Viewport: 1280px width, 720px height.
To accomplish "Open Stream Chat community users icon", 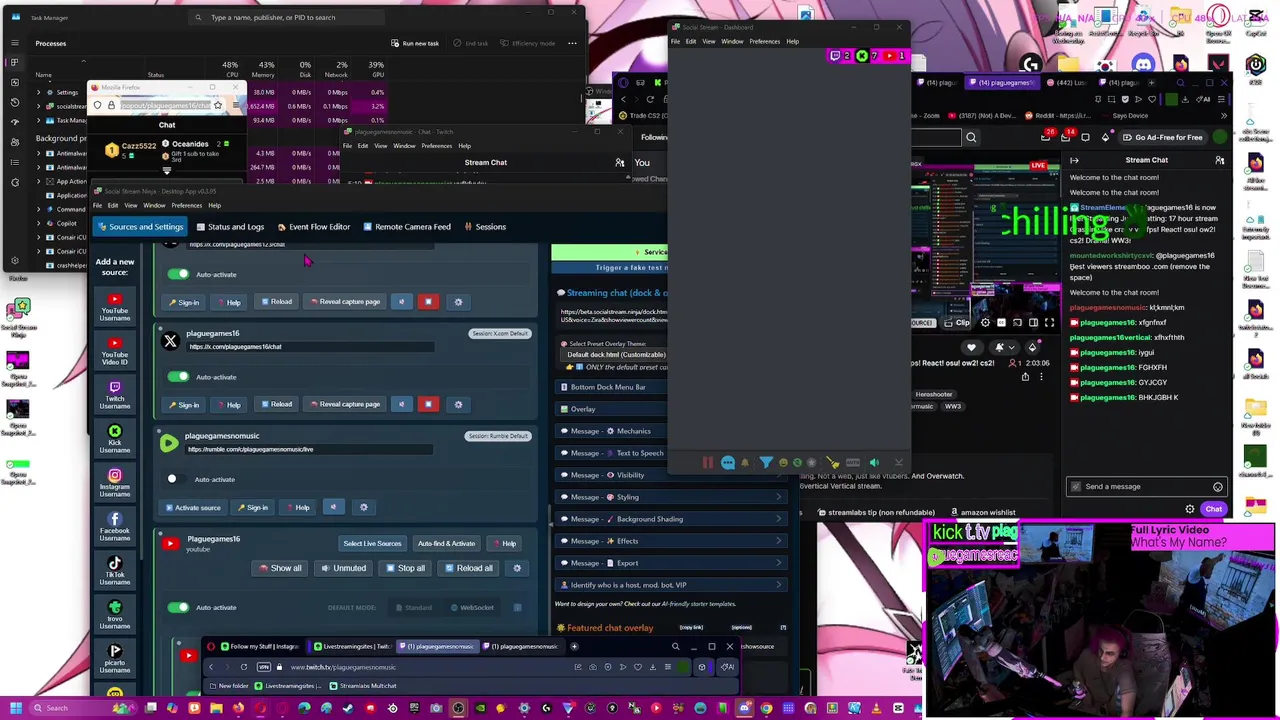I will 1220,160.
